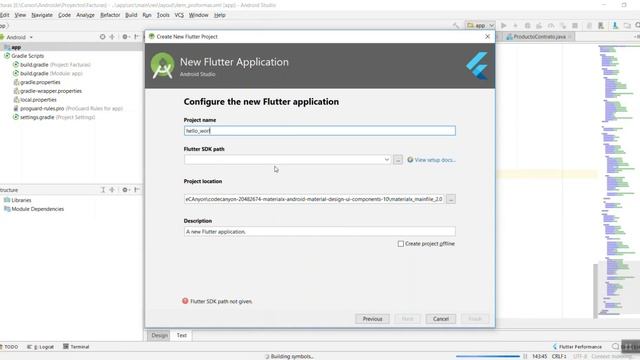Click the Project name input field
The image size is (640, 360).
tap(320, 131)
